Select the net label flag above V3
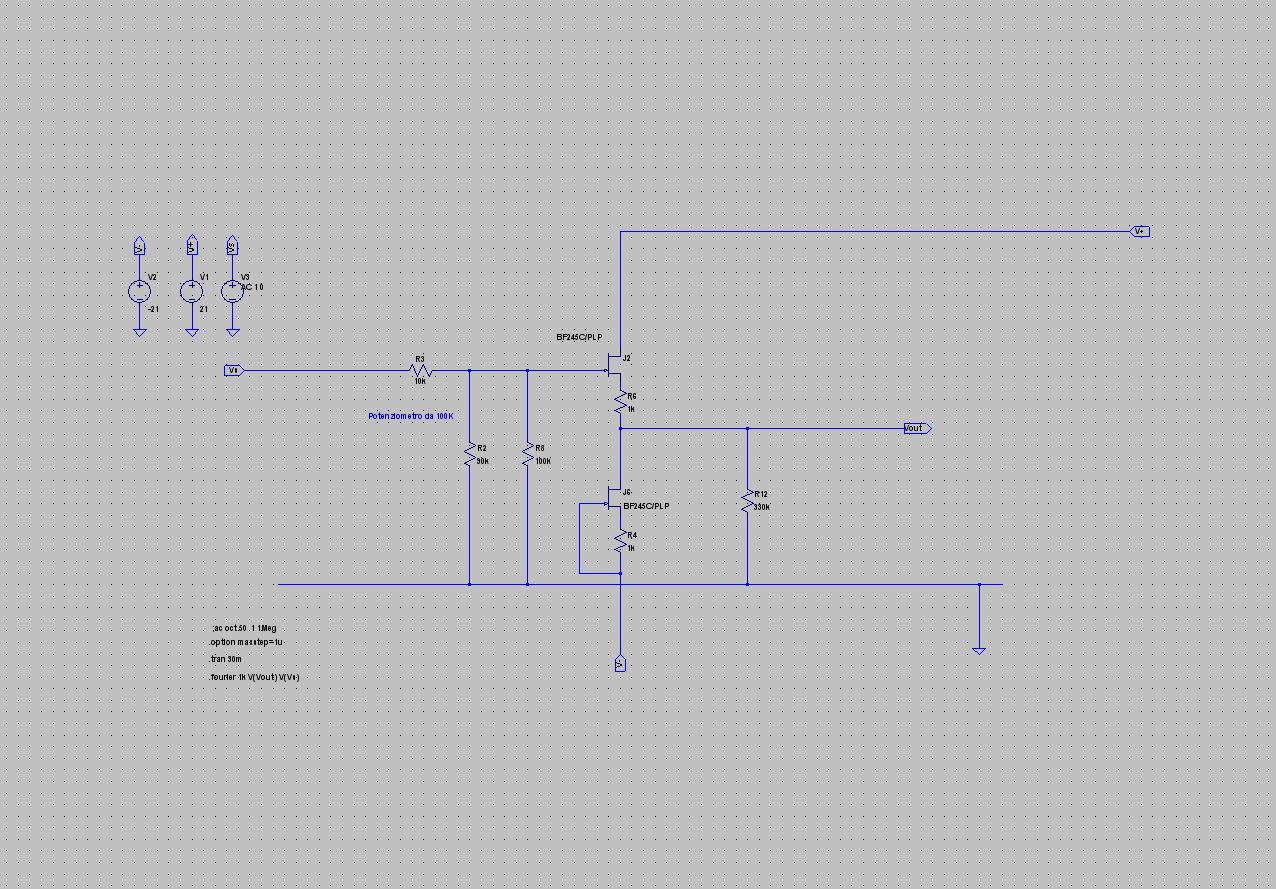The width and height of the screenshot is (1276, 889). 232,246
